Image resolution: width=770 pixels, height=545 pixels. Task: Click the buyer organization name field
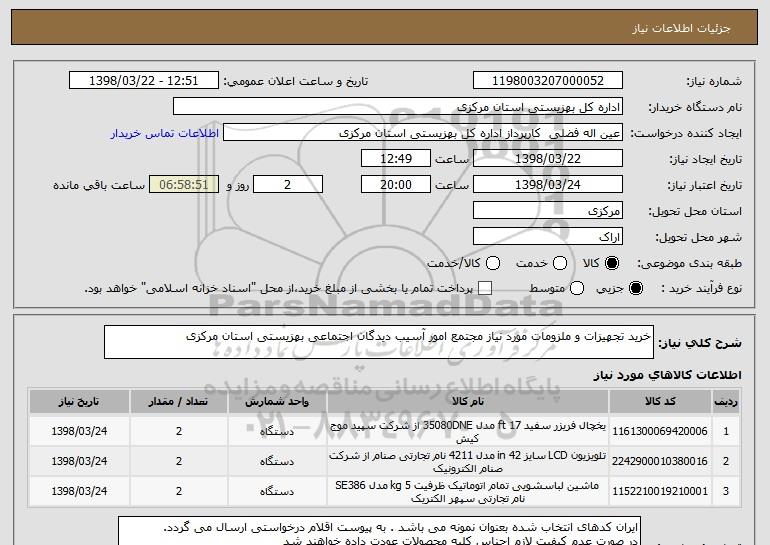[398, 107]
